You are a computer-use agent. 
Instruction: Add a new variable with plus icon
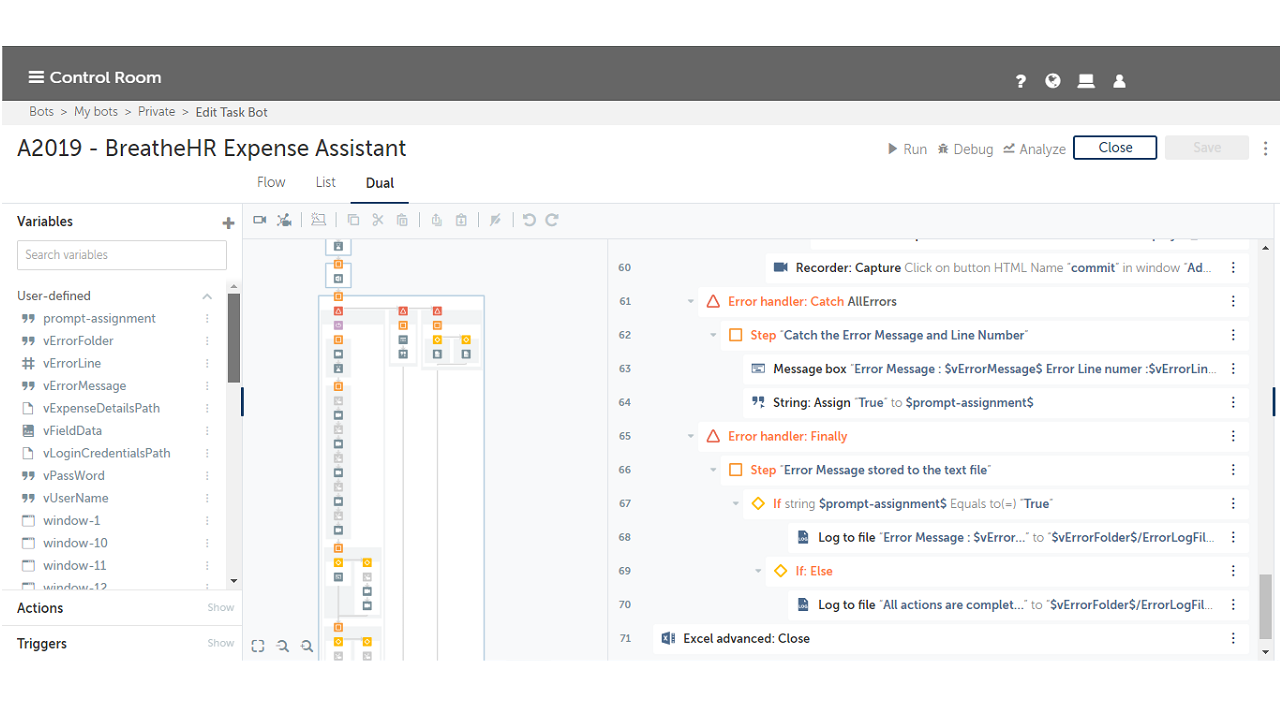(x=228, y=223)
